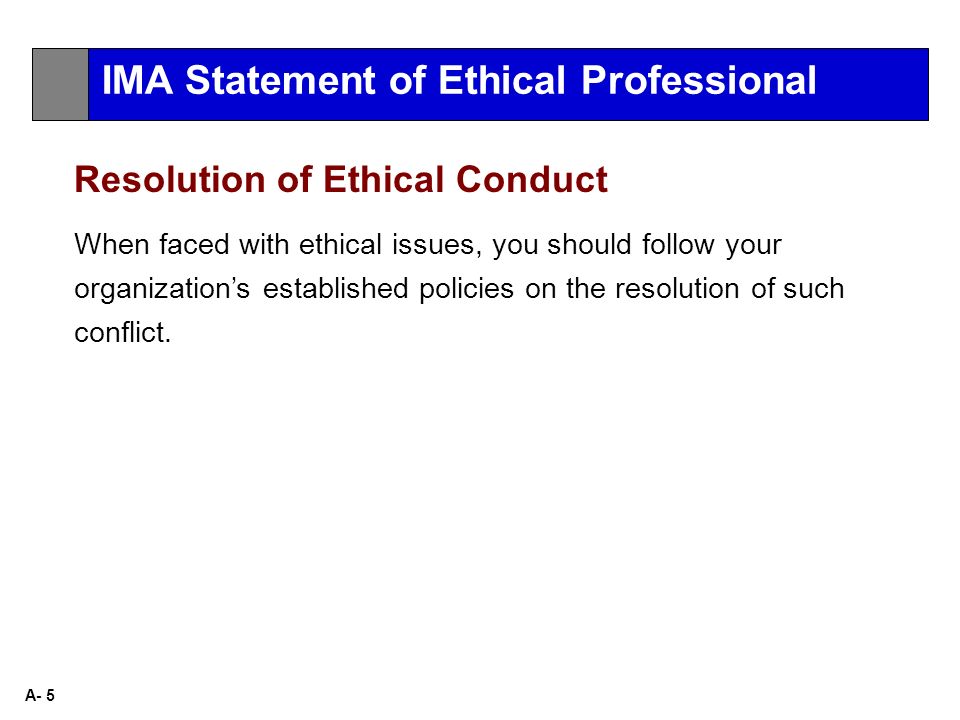
Task: Click the word "Professional" in the title
Action: pos(699,80)
